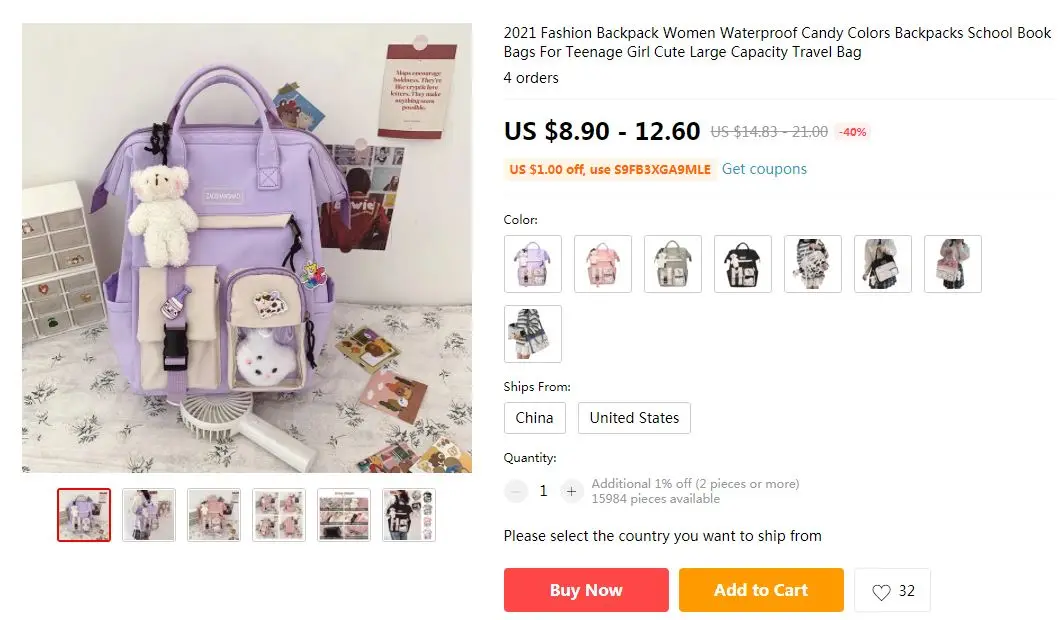Open the Get coupons link
The image size is (1060, 620).
764,169
